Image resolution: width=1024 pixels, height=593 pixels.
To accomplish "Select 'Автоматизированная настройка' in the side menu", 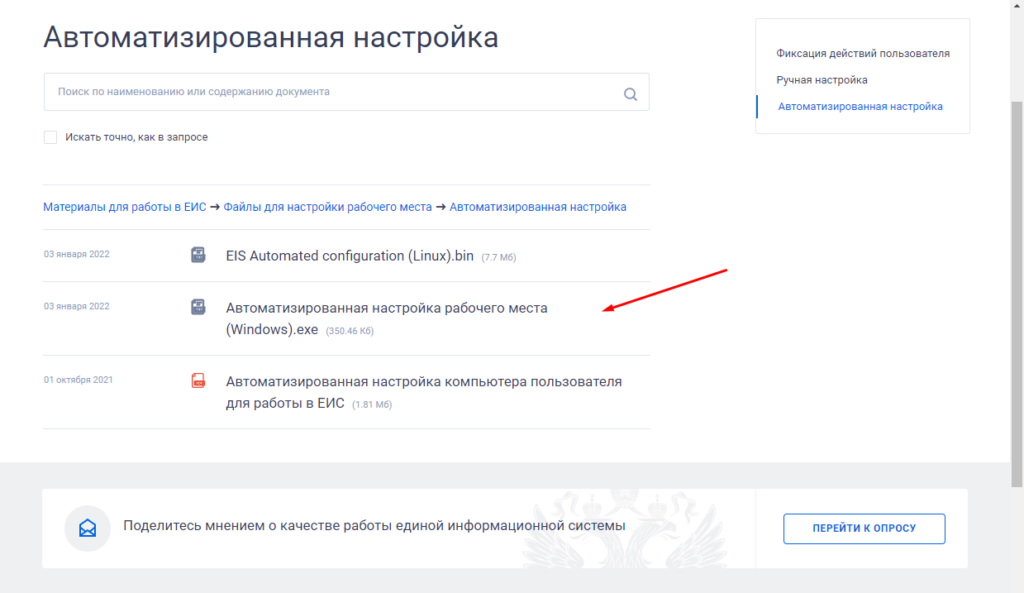I will click(860, 106).
